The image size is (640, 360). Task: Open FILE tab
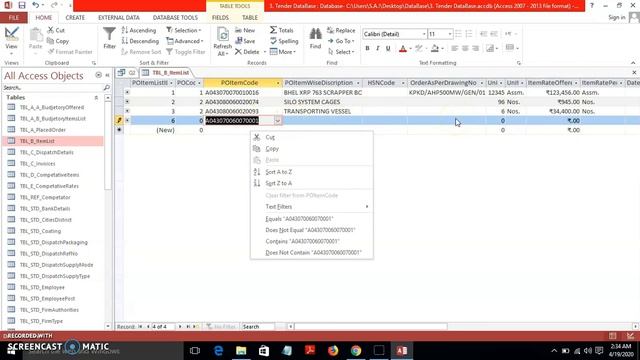[x=14, y=18]
